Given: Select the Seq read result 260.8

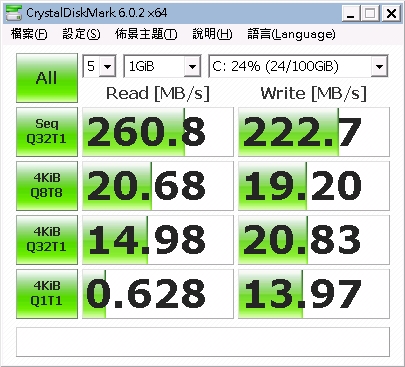Looking at the screenshot, I should tap(158, 132).
